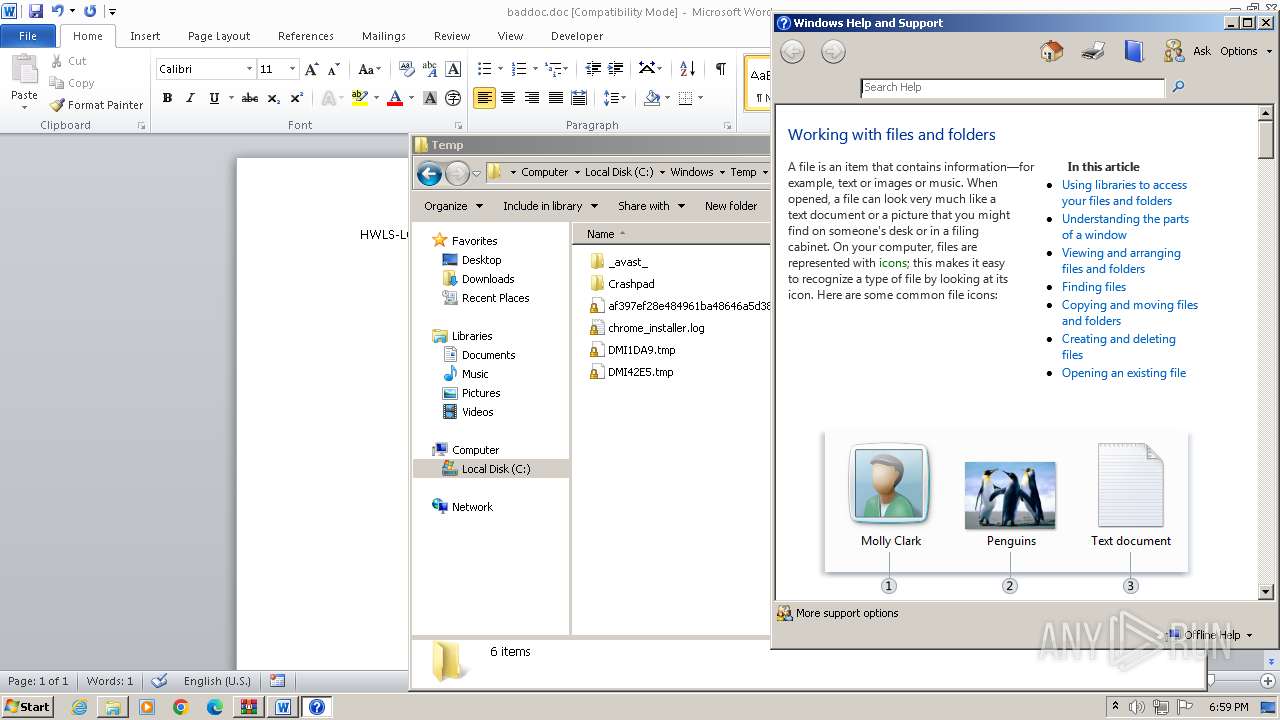The width and height of the screenshot is (1280, 720).
Task: Toggle superscript formatting
Action: (296, 98)
